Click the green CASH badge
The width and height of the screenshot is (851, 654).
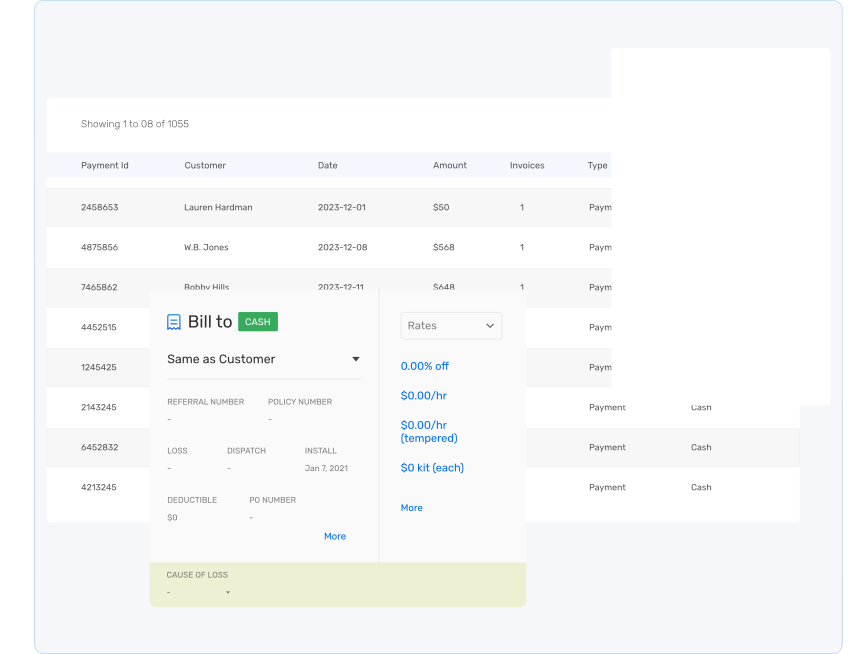[x=257, y=322]
